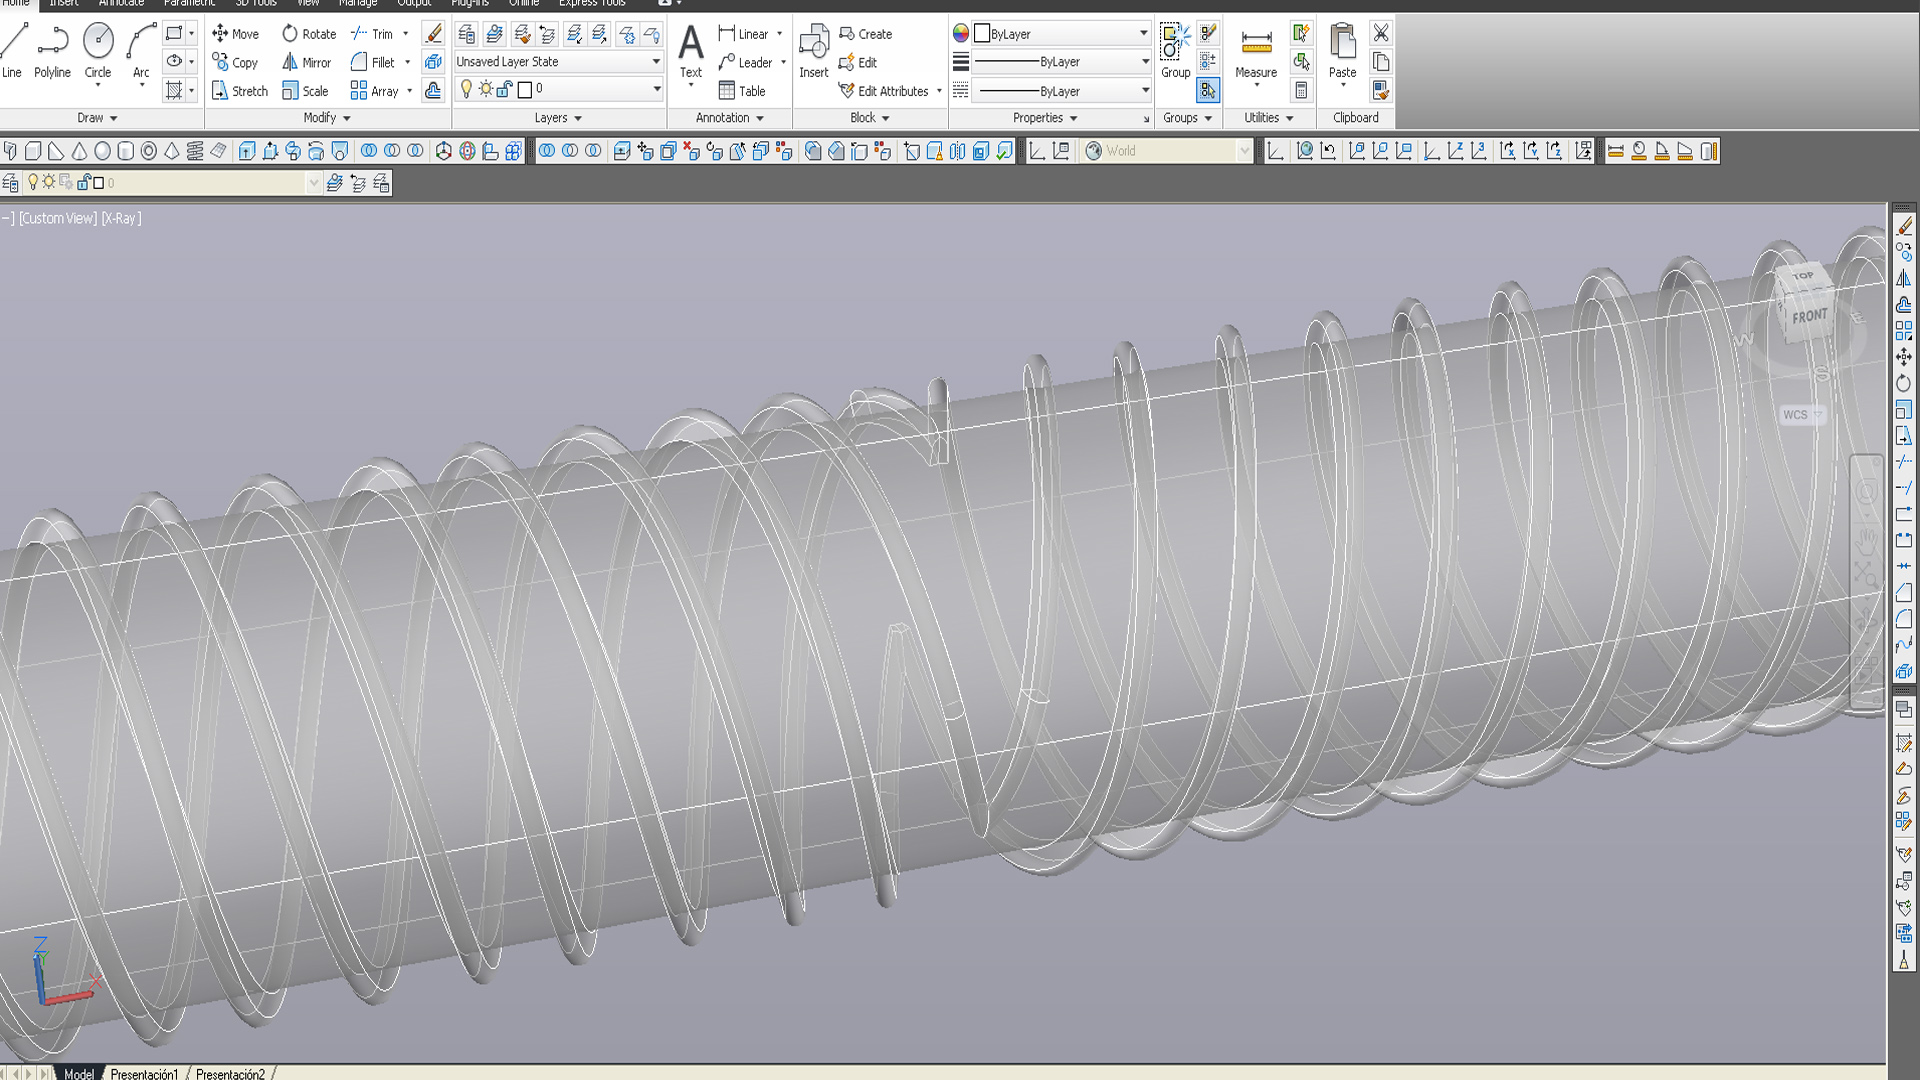This screenshot has width=1920, height=1080.
Task: Open the ByLayer lineweight dropdown
Action: (1062, 61)
